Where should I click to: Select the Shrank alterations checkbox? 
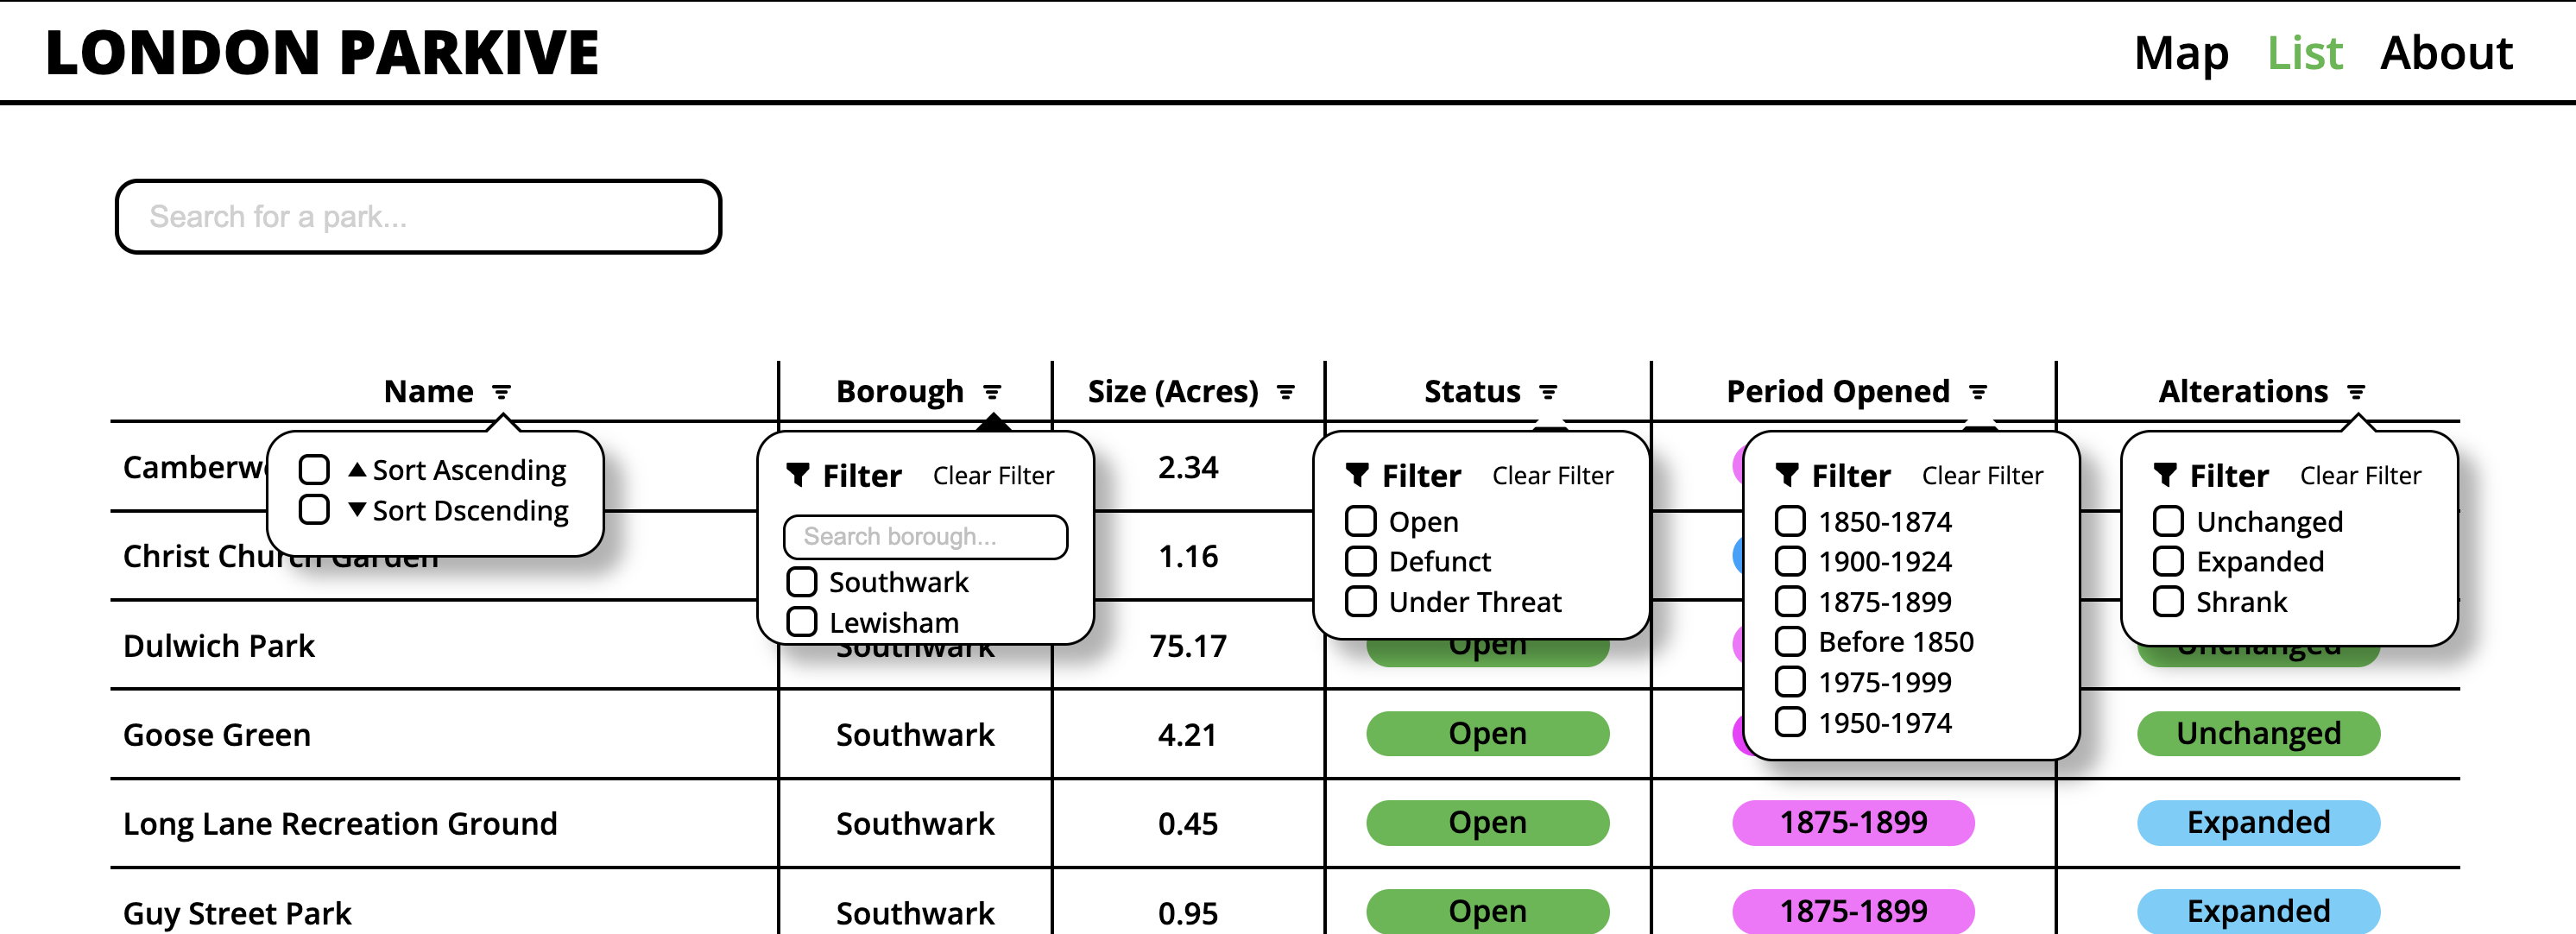[x=2167, y=602]
